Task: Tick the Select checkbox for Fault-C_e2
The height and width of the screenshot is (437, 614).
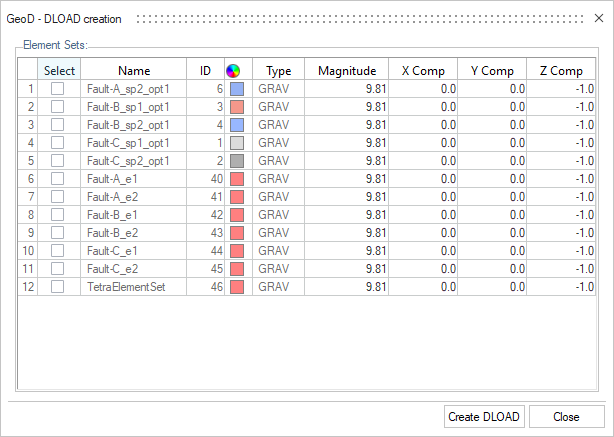Action: click(x=58, y=269)
